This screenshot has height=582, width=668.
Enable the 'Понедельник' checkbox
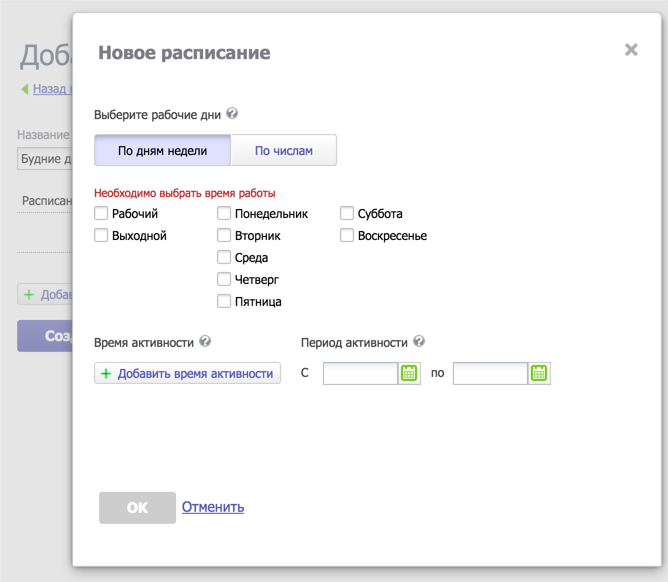224,213
